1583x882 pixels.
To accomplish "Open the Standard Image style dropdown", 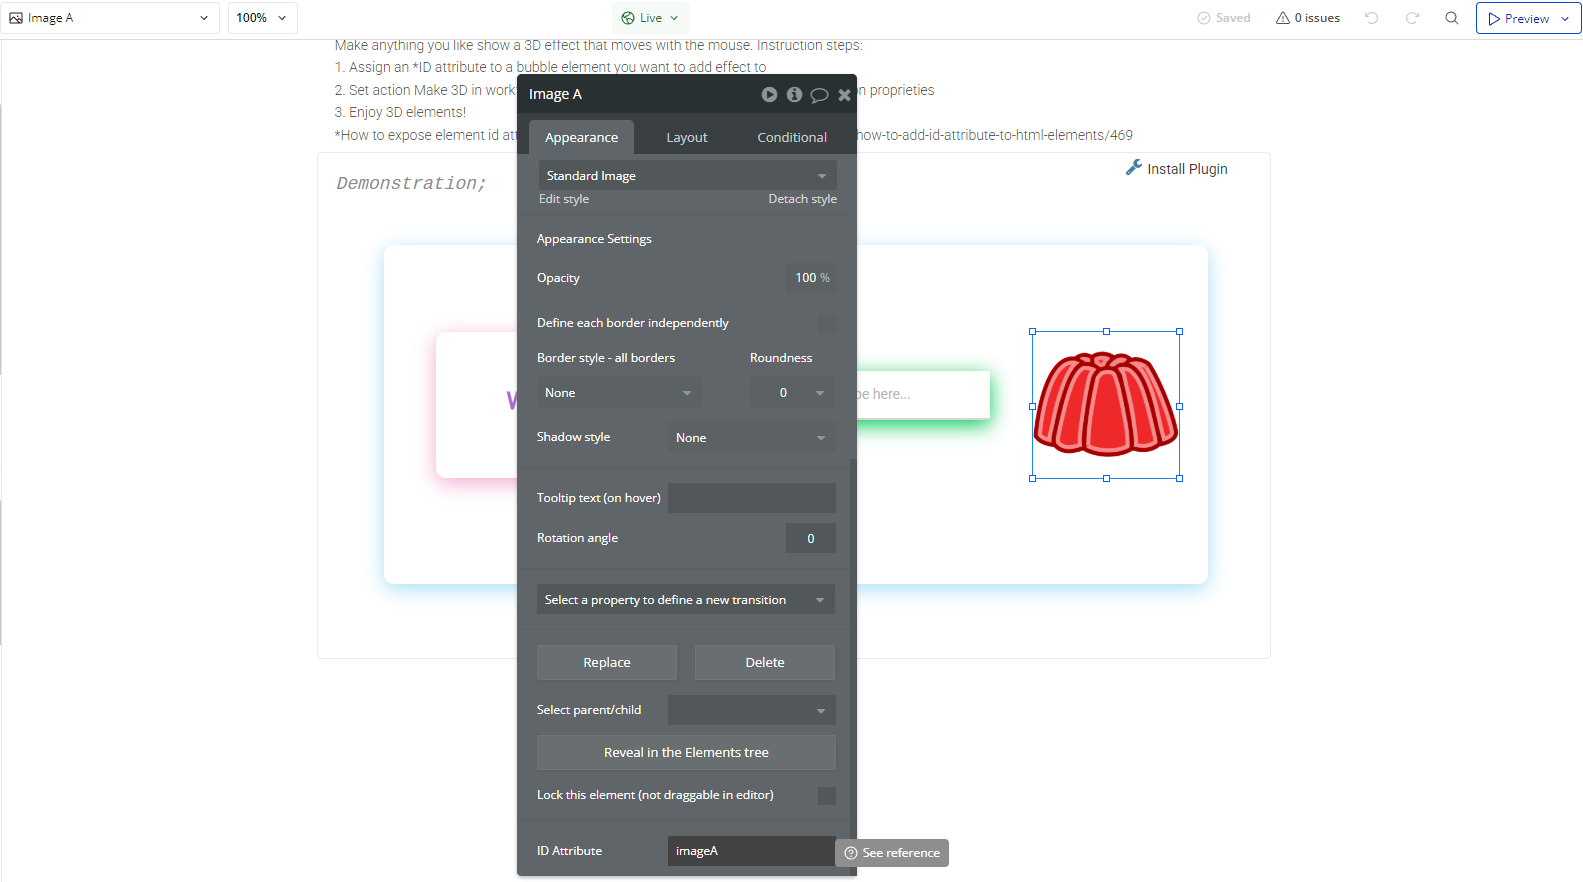I will [687, 175].
